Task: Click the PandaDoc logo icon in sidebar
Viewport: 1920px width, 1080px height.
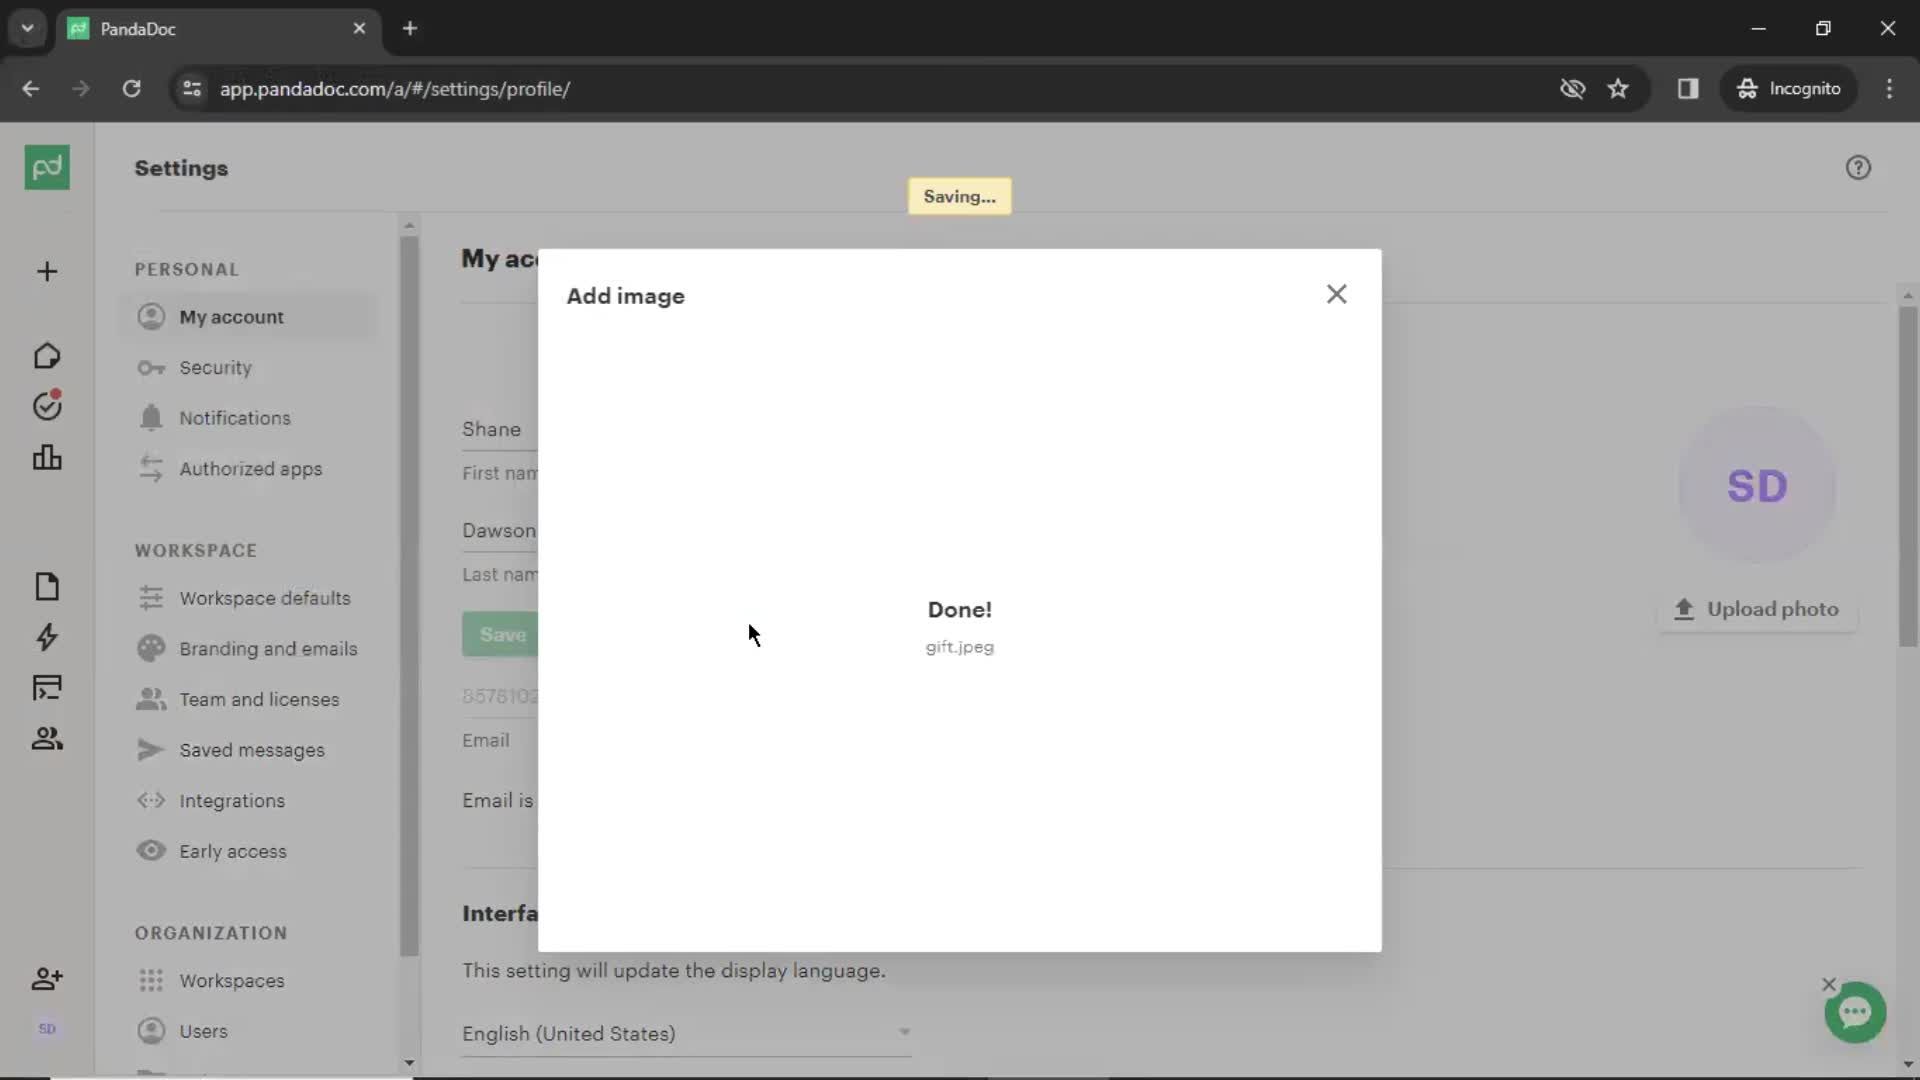Action: click(46, 167)
